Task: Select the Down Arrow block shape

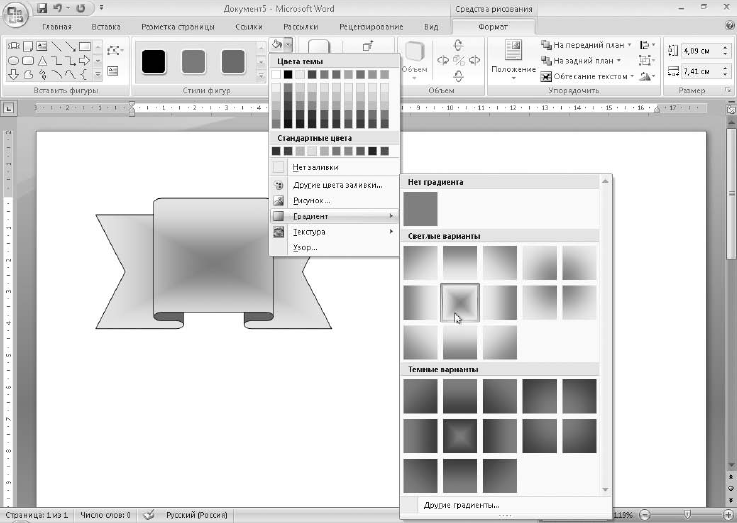Action: (x=13, y=74)
